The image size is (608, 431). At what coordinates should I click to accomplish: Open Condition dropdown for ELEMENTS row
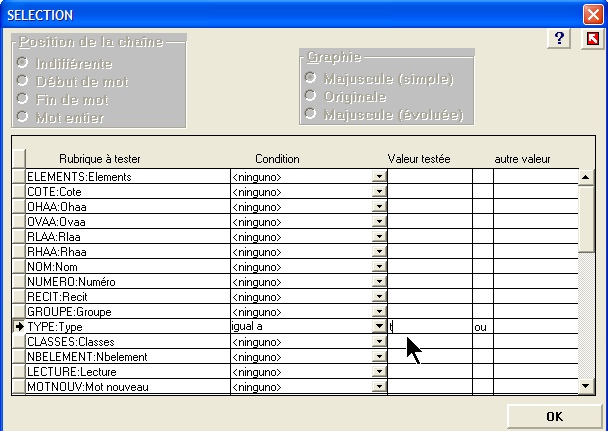point(379,177)
